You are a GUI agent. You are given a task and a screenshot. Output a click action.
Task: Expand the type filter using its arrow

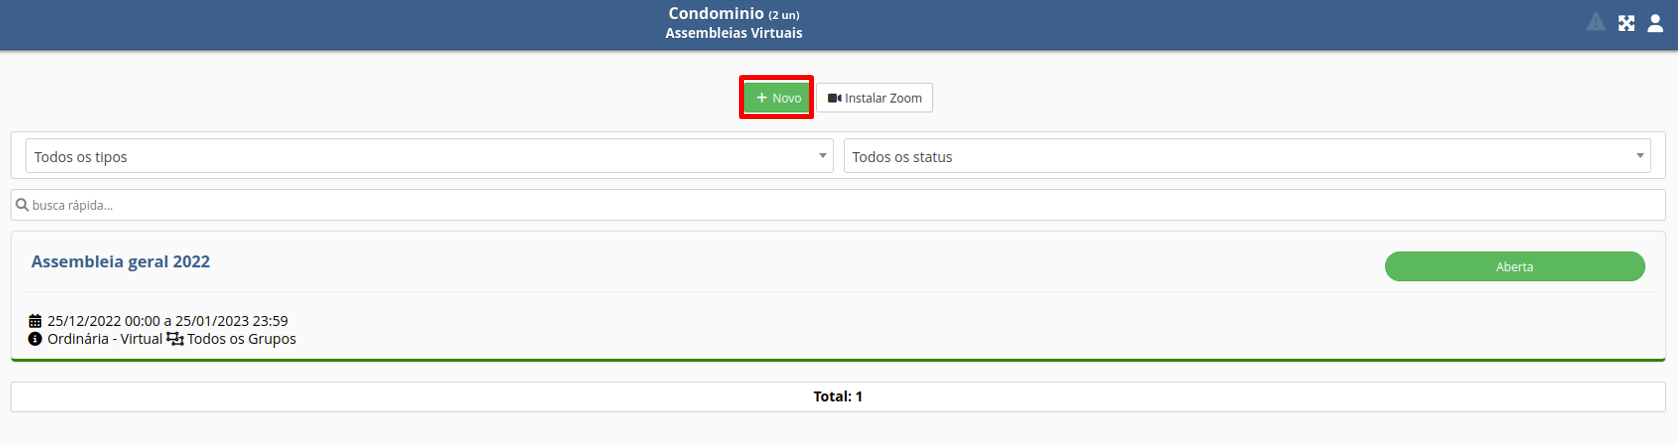(x=822, y=156)
